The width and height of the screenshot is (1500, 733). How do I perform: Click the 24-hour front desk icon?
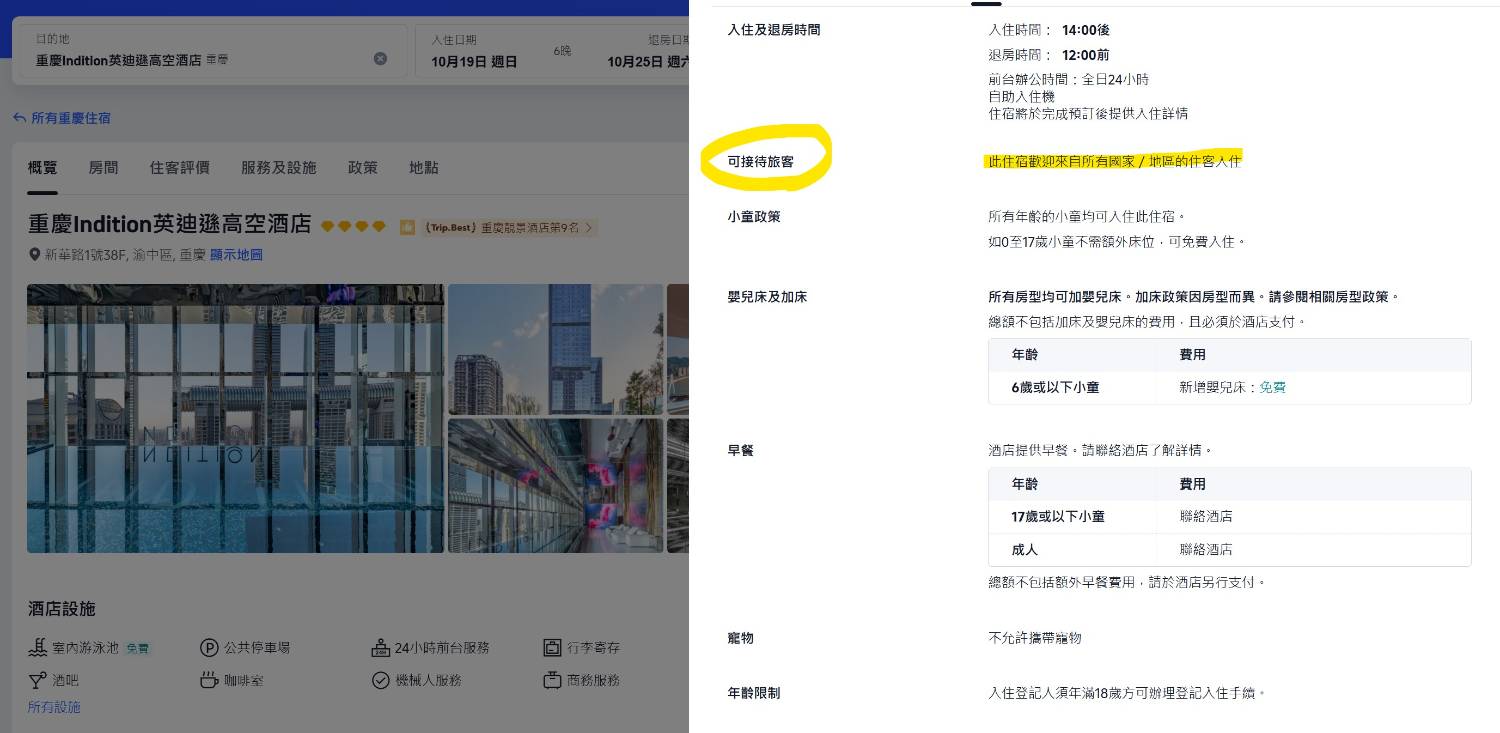click(380, 648)
